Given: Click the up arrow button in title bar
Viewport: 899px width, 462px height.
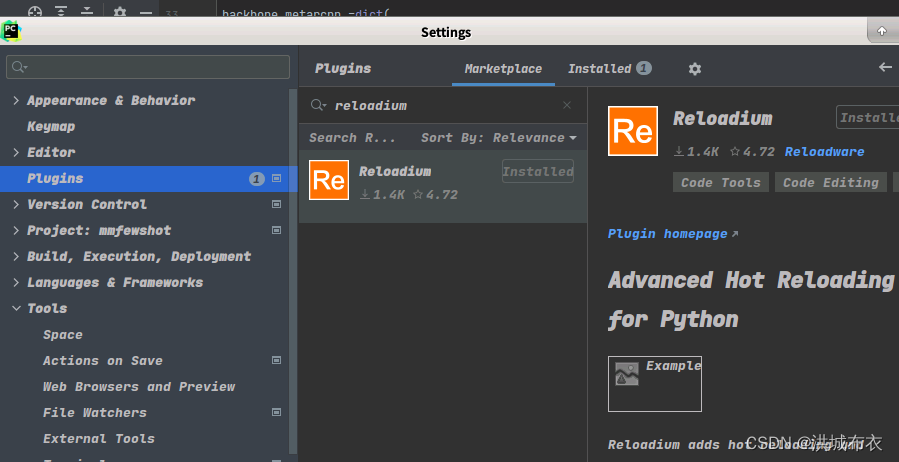Looking at the screenshot, I should click(882, 31).
